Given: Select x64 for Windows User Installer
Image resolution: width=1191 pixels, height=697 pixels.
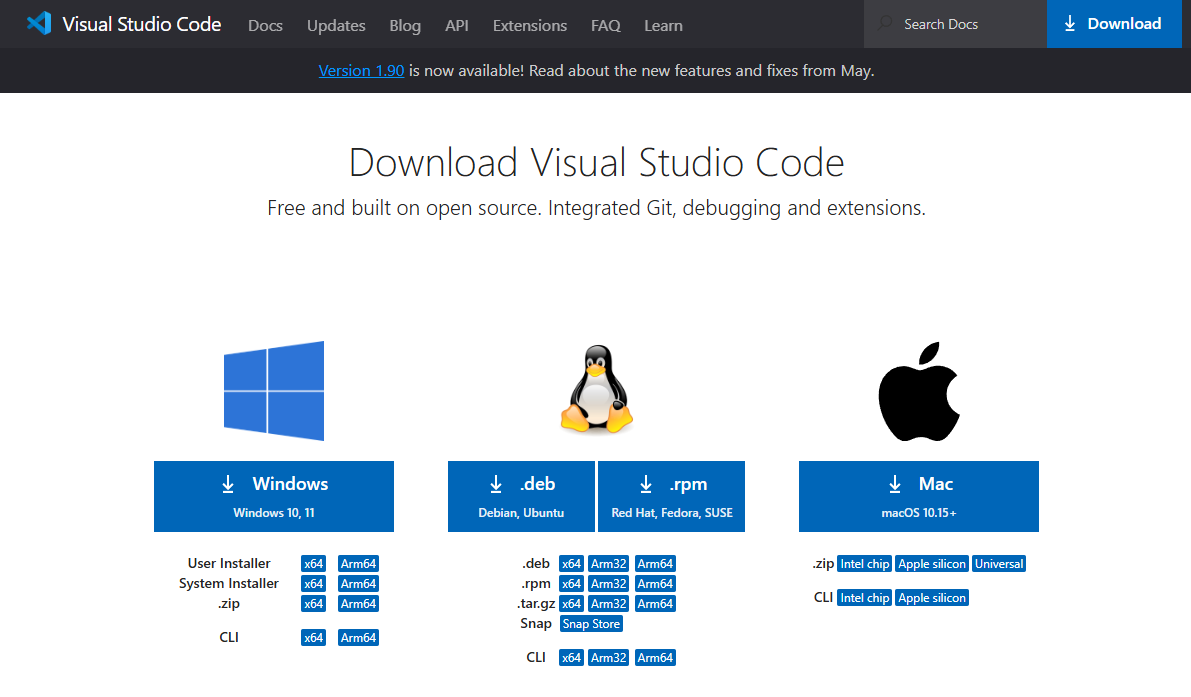Looking at the screenshot, I should pos(314,563).
